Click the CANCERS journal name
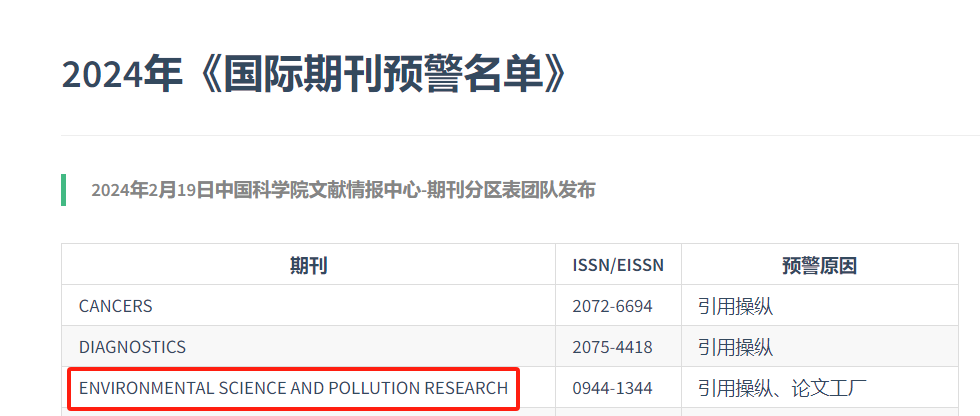The width and height of the screenshot is (980, 416). [116, 306]
